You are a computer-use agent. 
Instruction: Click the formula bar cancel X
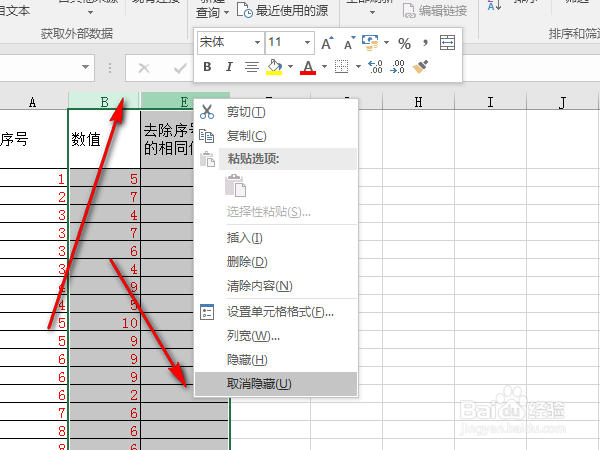(x=144, y=68)
